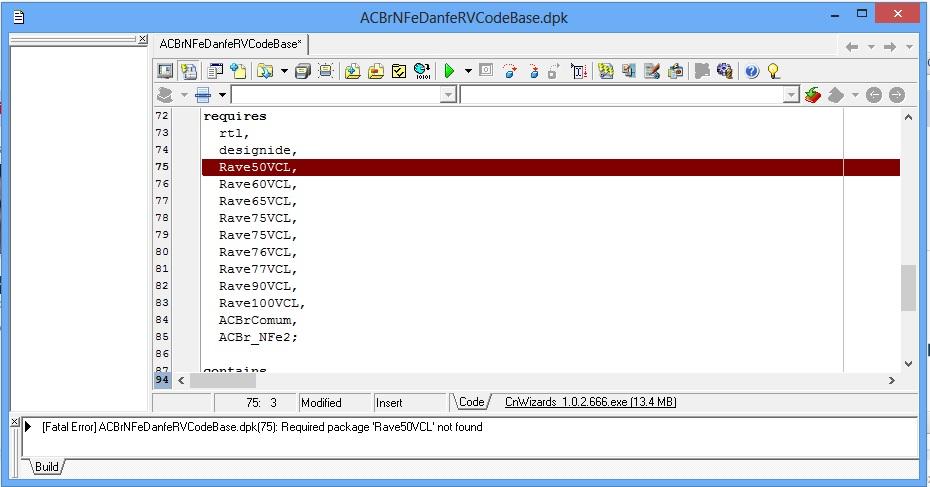Viewport: 930px width, 487px height.
Task: Click the Modified status bar cell
Action: 335,403
